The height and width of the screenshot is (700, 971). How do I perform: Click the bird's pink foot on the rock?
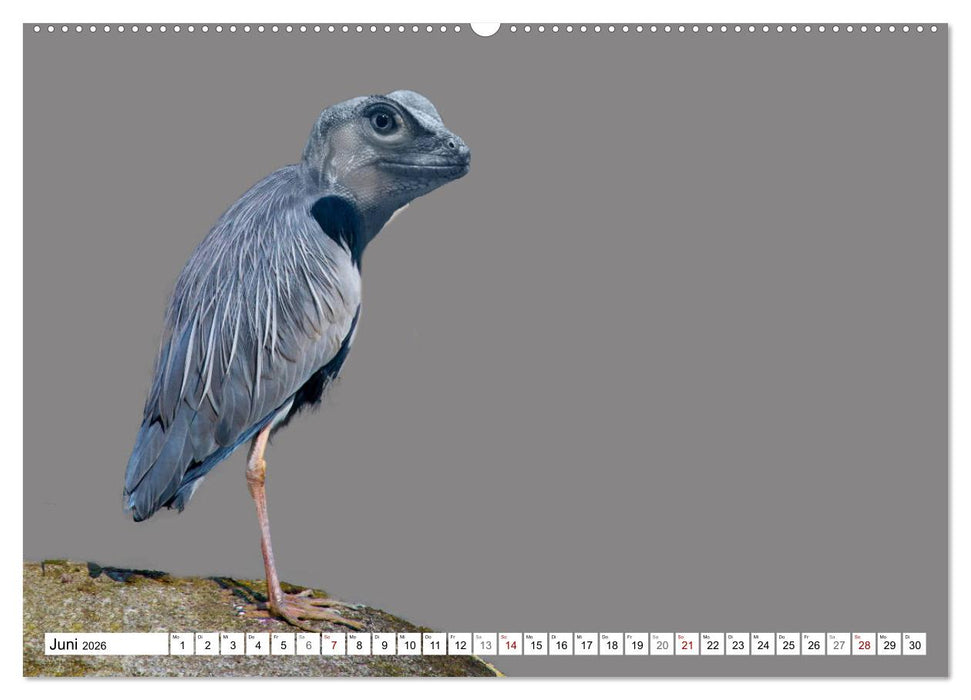point(305,607)
